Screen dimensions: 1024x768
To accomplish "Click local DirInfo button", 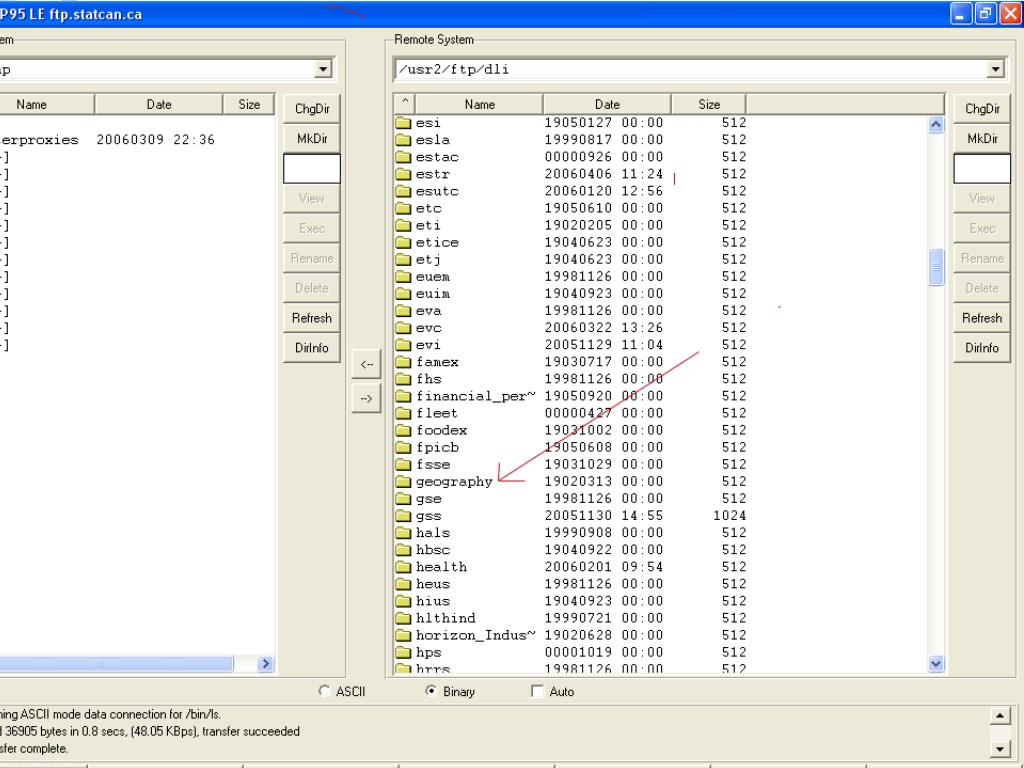I will [x=312, y=348].
